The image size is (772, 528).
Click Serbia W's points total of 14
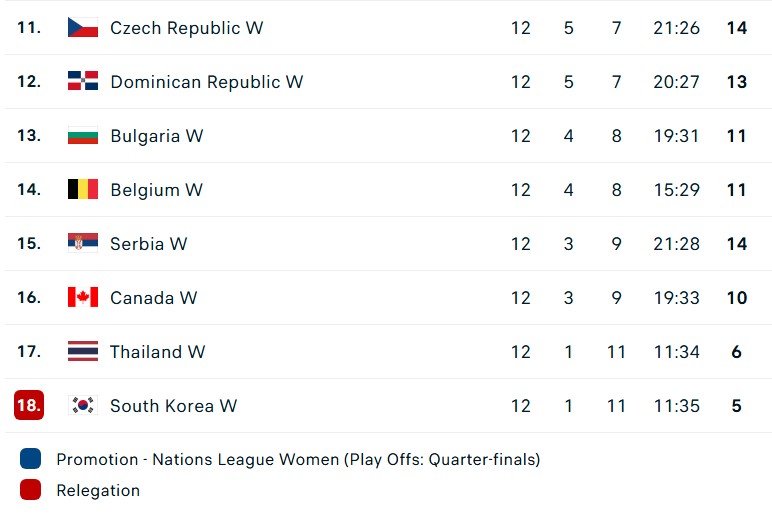[x=737, y=244]
